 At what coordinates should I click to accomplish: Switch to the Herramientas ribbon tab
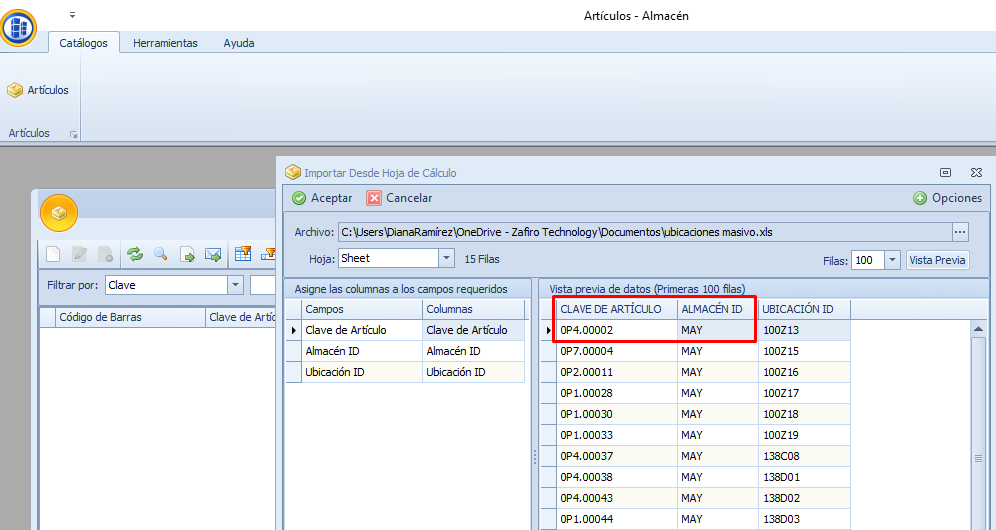pyautogui.click(x=165, y=43)
